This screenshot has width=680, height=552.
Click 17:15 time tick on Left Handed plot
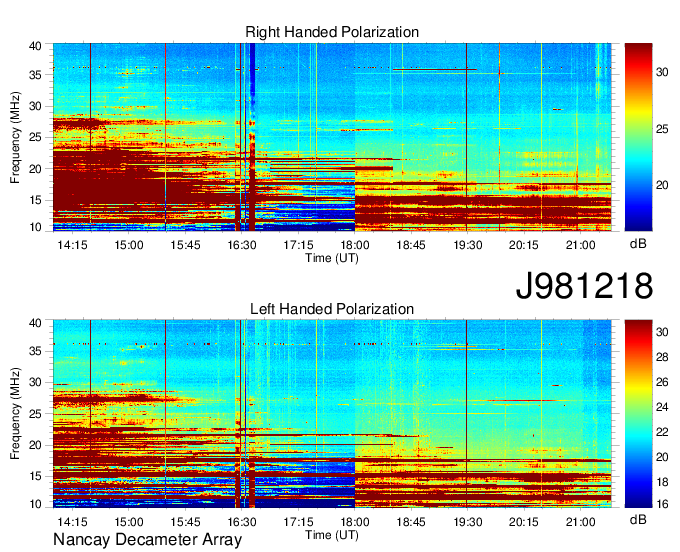[298, 522]
